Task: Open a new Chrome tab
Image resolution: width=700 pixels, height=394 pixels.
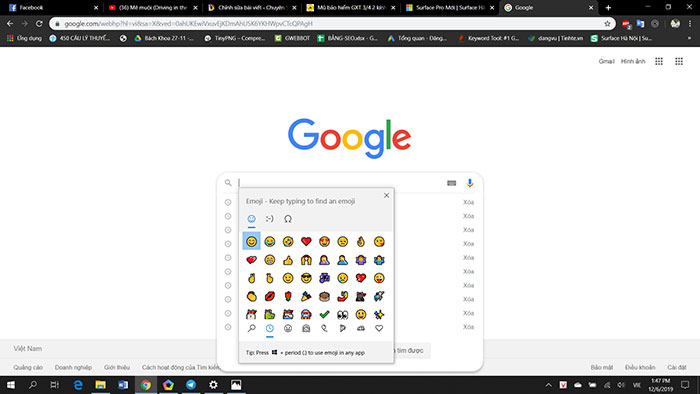Action: [x=608, y=8]
